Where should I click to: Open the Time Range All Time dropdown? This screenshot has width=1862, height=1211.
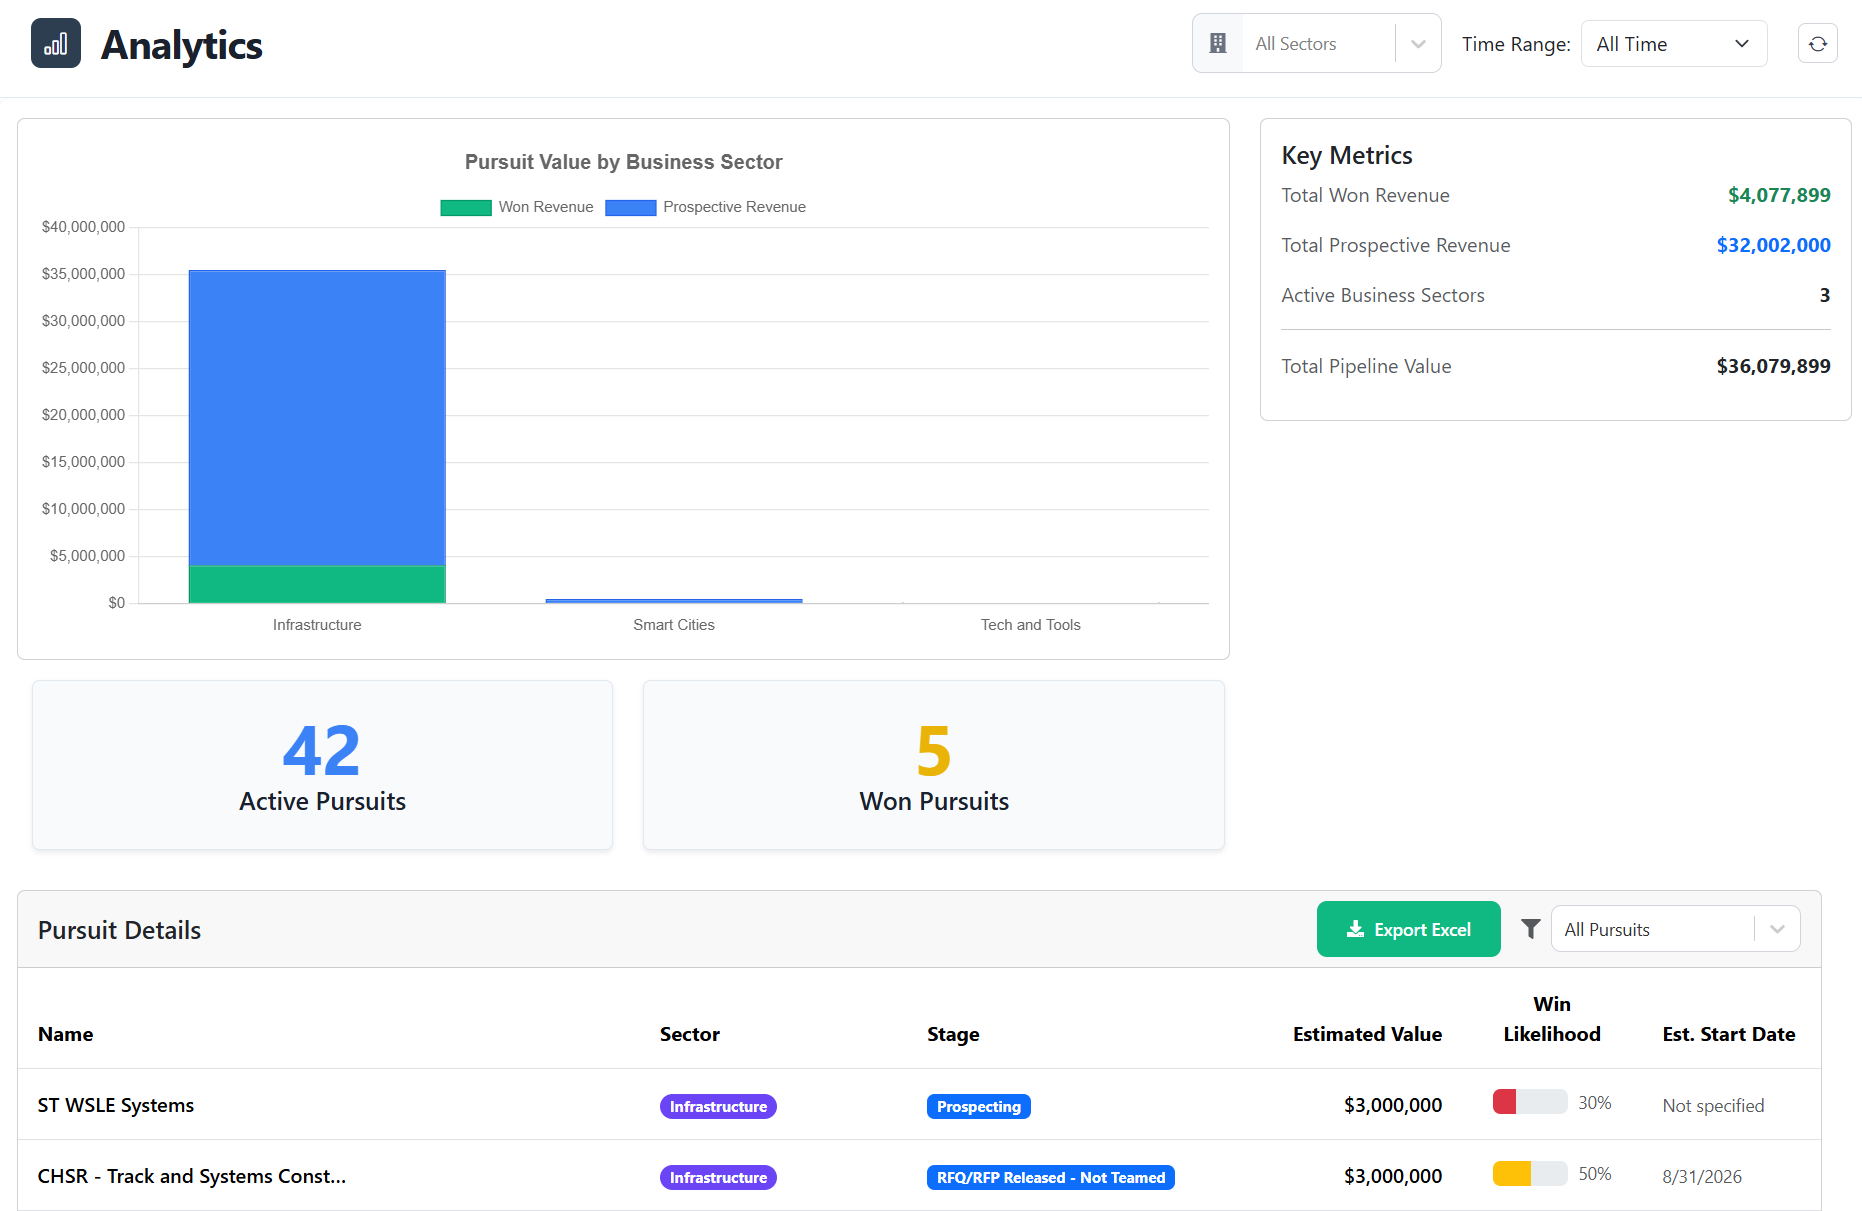pyautogui.click(x=1673, y=44)
